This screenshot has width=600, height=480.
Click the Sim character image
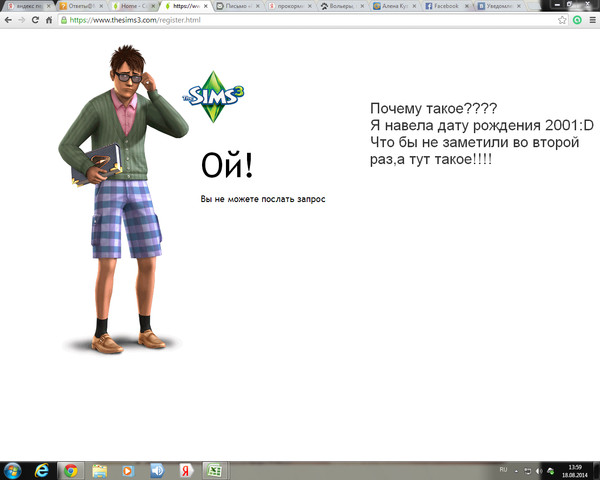123,199
